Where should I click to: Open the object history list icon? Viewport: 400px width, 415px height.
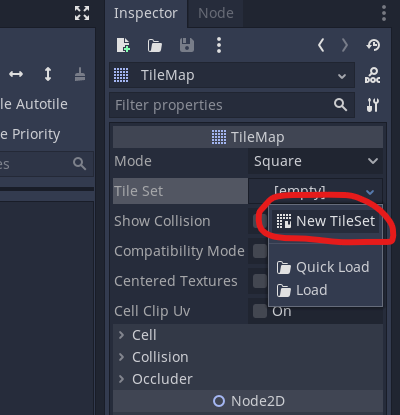click(x=373, y=45)
